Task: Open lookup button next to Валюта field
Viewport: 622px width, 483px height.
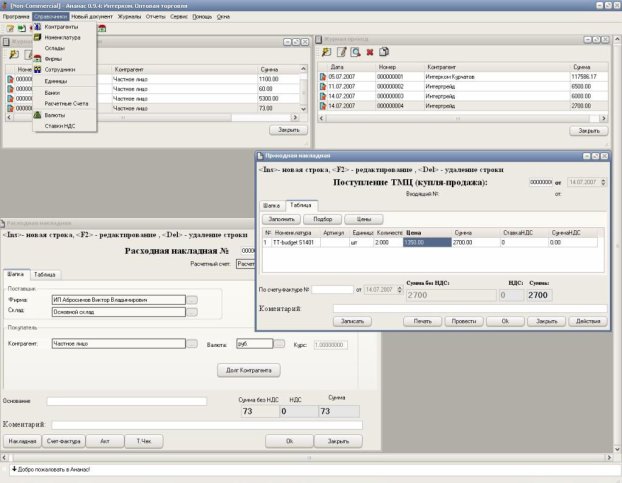Action: click(279, 343)
